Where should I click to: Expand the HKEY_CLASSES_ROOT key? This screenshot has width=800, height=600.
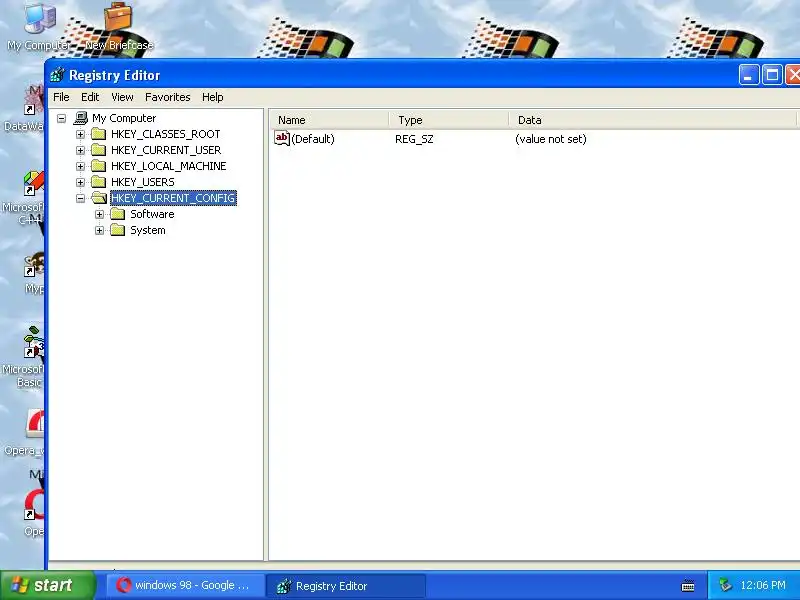[80, 134]
